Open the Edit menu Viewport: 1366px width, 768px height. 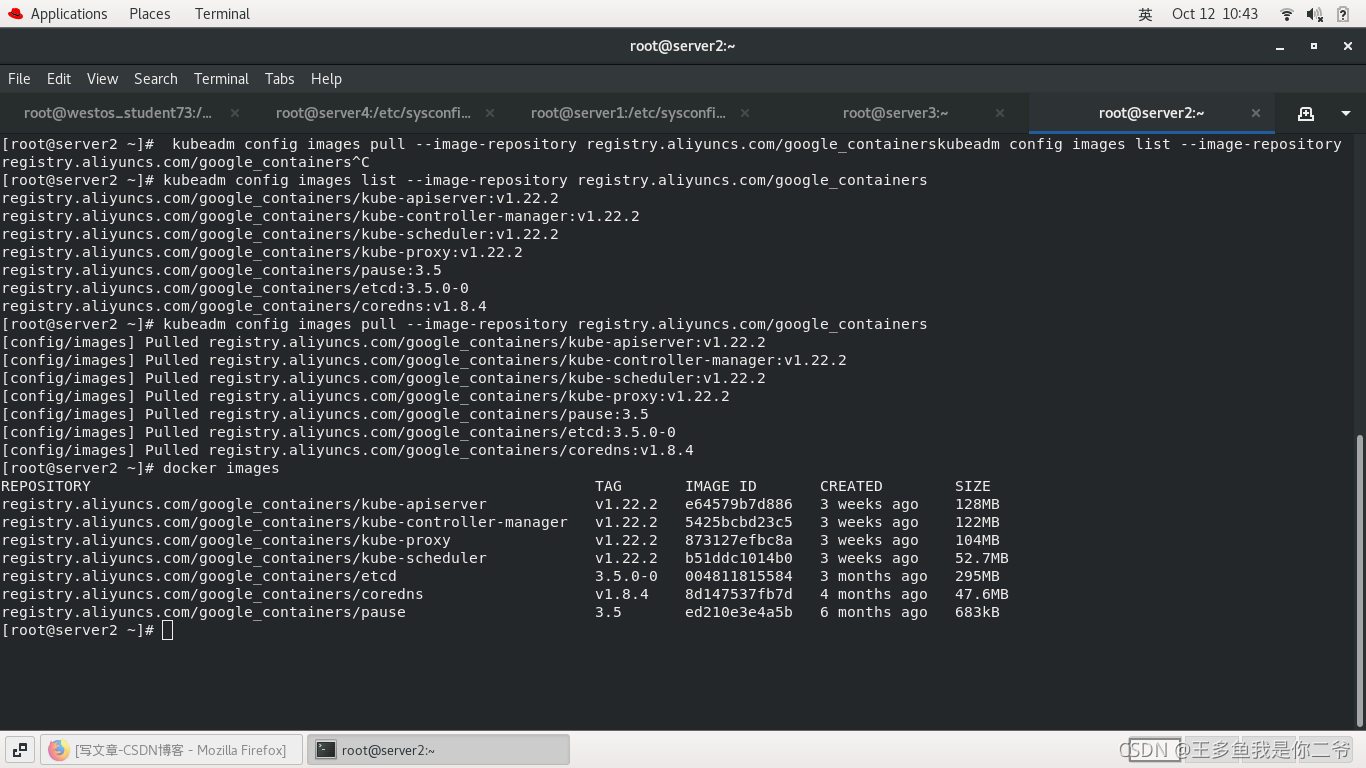pos(59,79)
